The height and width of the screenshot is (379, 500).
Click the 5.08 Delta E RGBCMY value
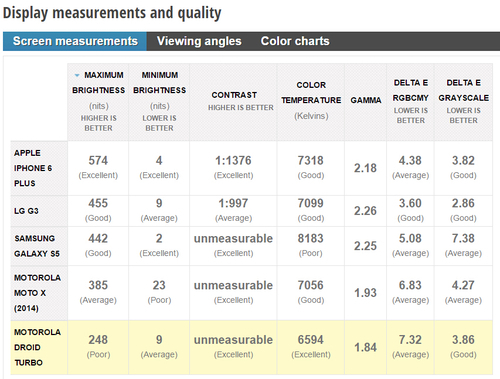pyautogui.click(x=410, y=239)
